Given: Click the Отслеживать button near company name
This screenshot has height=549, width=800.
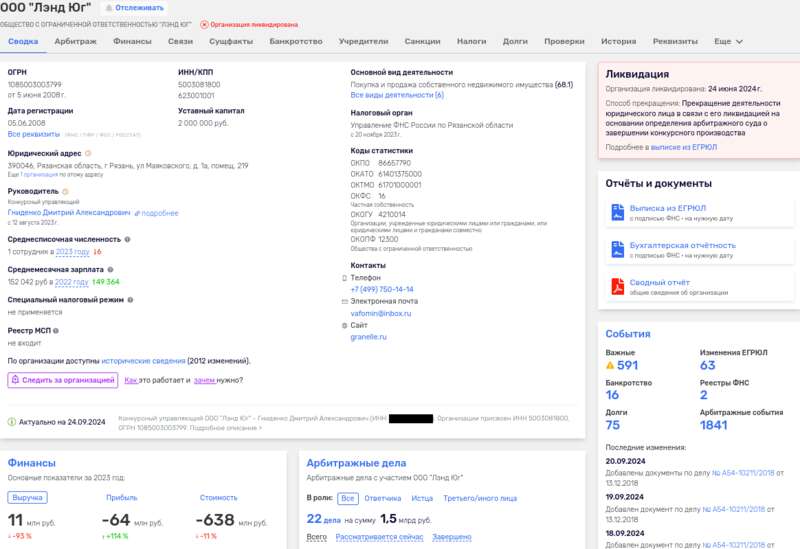Looking at the screenshot, I should pos(135,8).
